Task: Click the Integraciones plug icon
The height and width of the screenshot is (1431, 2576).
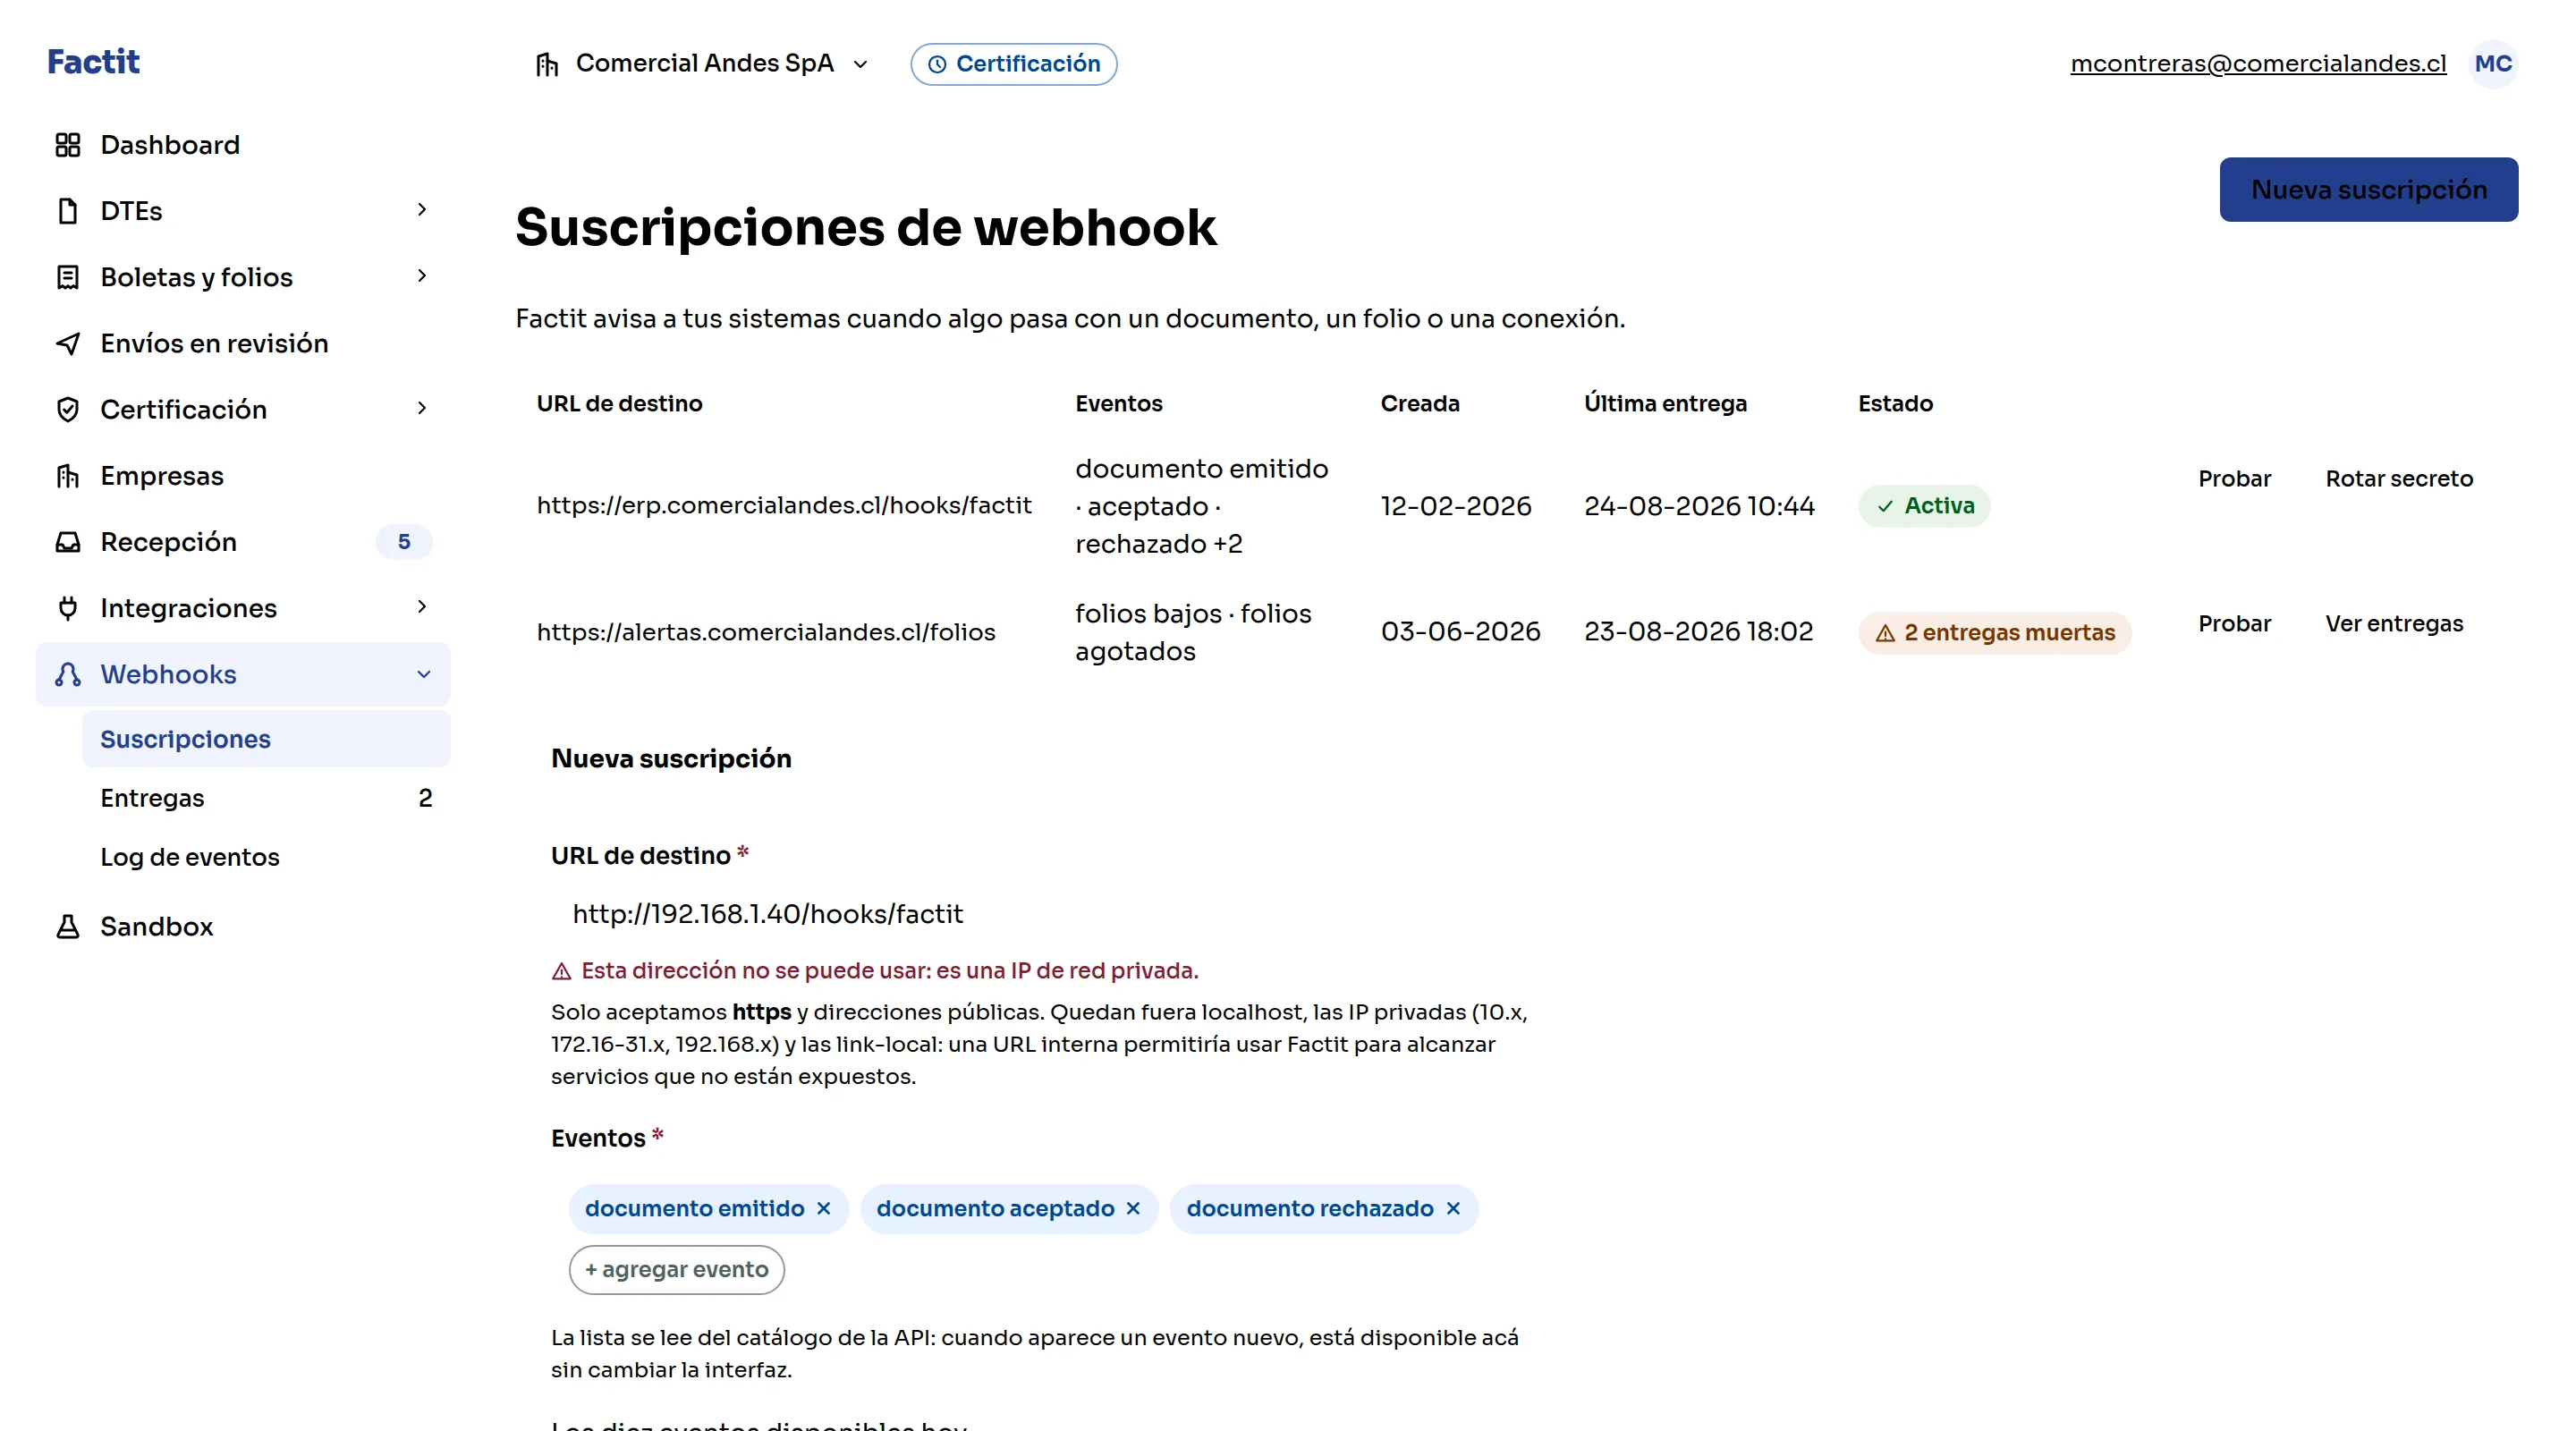Action: pyautogui.click(x=67, y=608)
